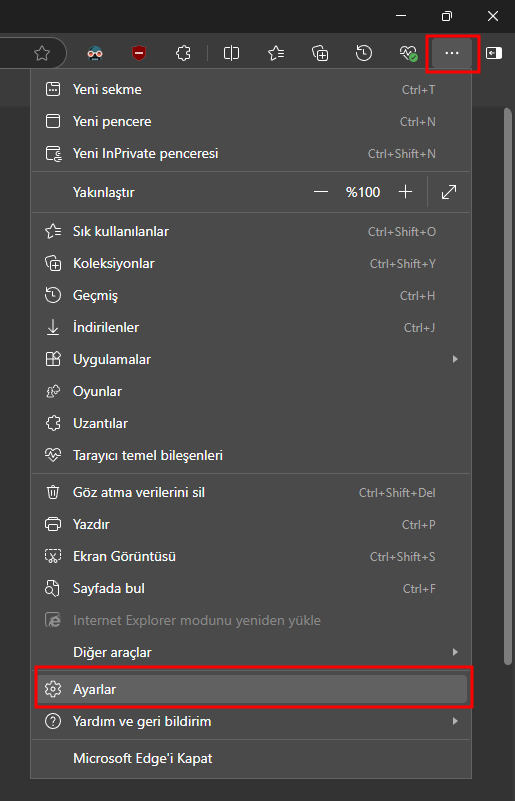Enter full screen via the diagonal arrows icon
Image resolution: width=515 pixels, height=801 pixels.
tap(449, 192)
